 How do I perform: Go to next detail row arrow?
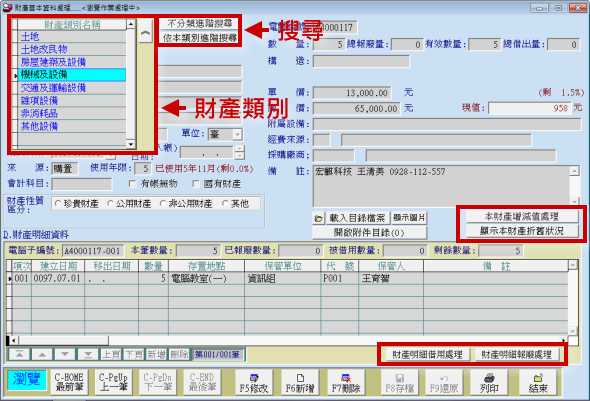point(65,354)
